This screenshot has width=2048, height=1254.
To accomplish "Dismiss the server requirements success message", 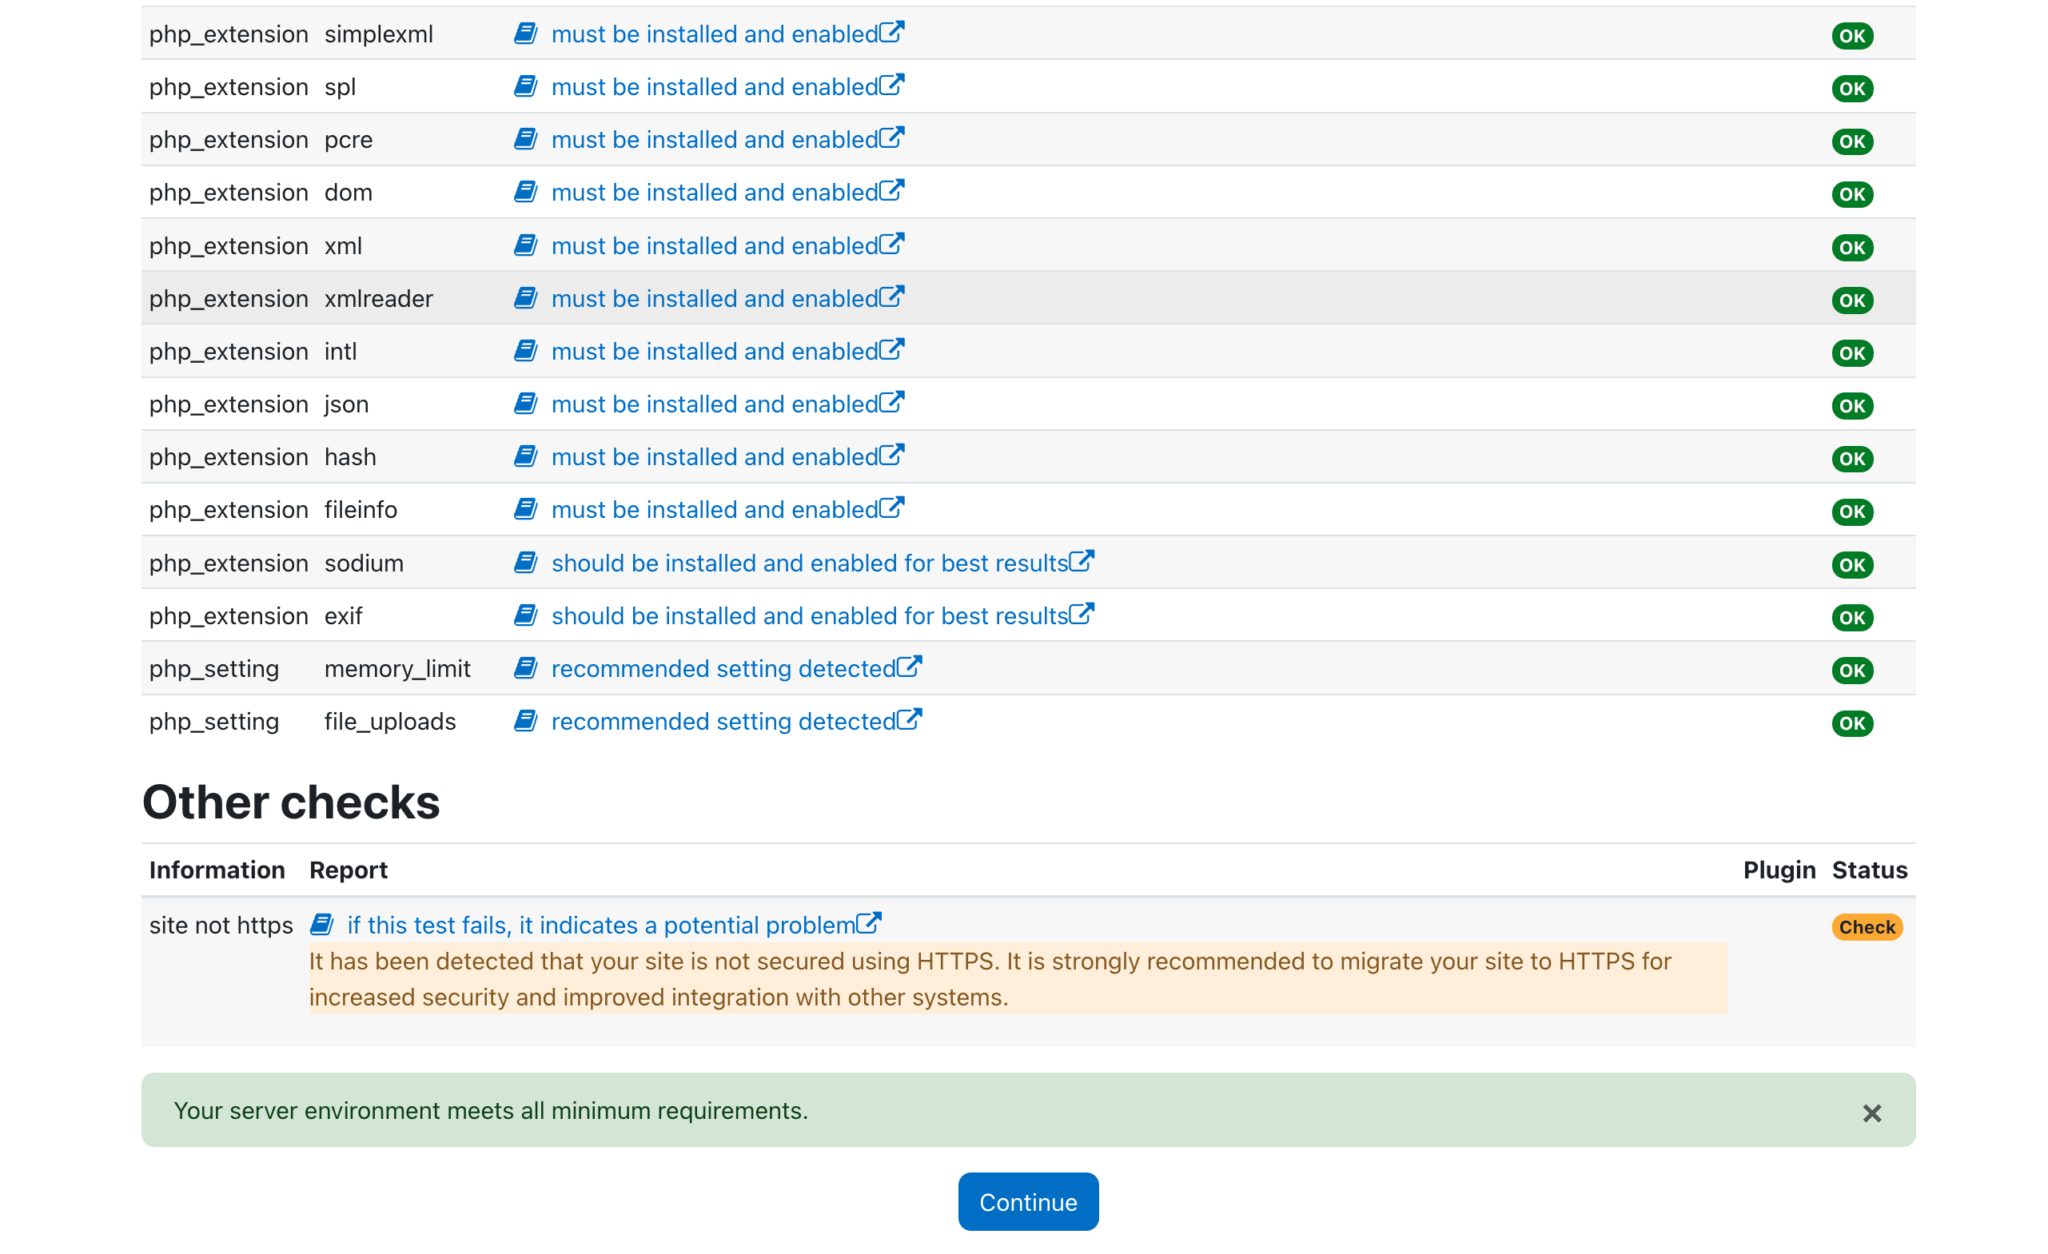I will tap(1871, 1112).
